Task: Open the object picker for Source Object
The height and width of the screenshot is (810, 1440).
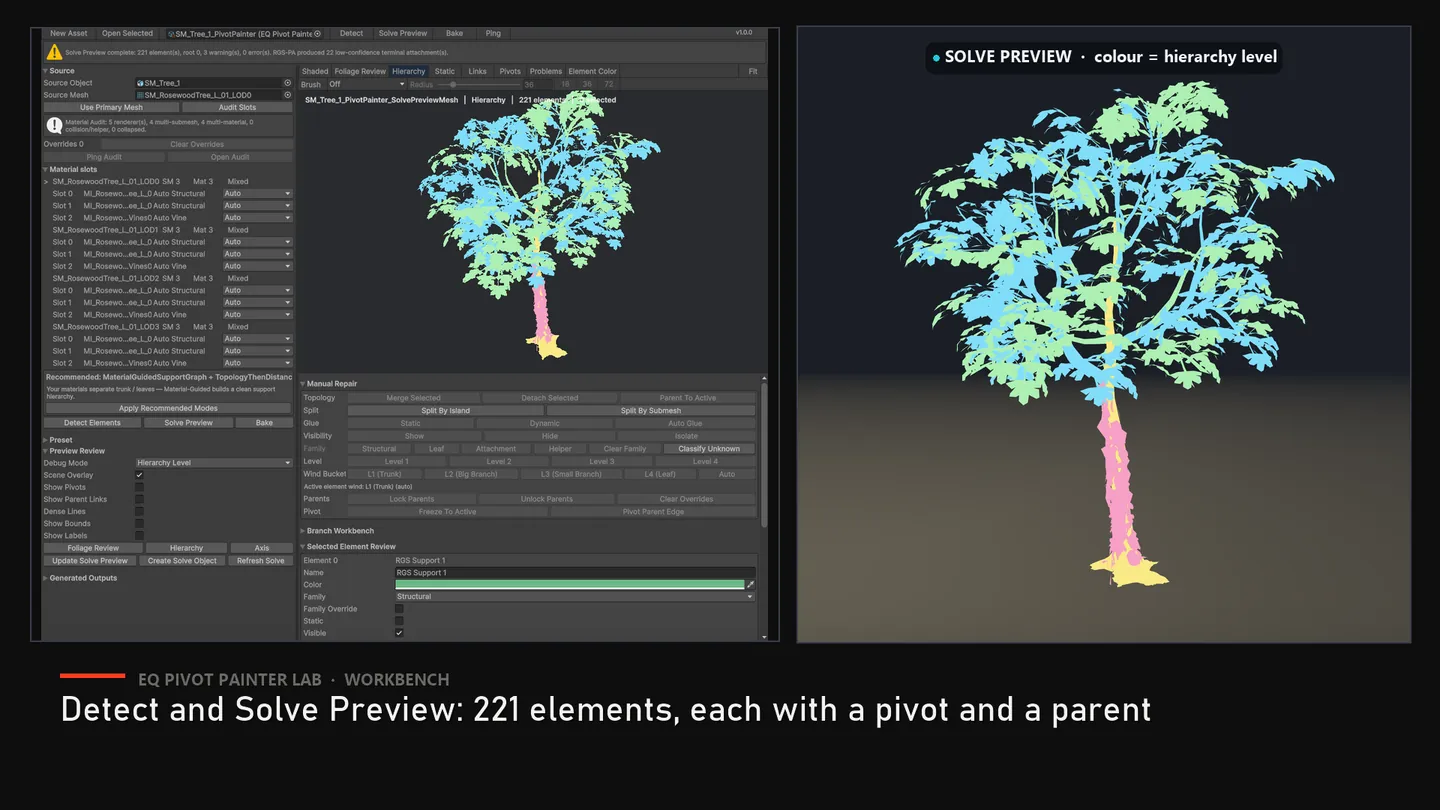Action: click(x=288, y=83)
